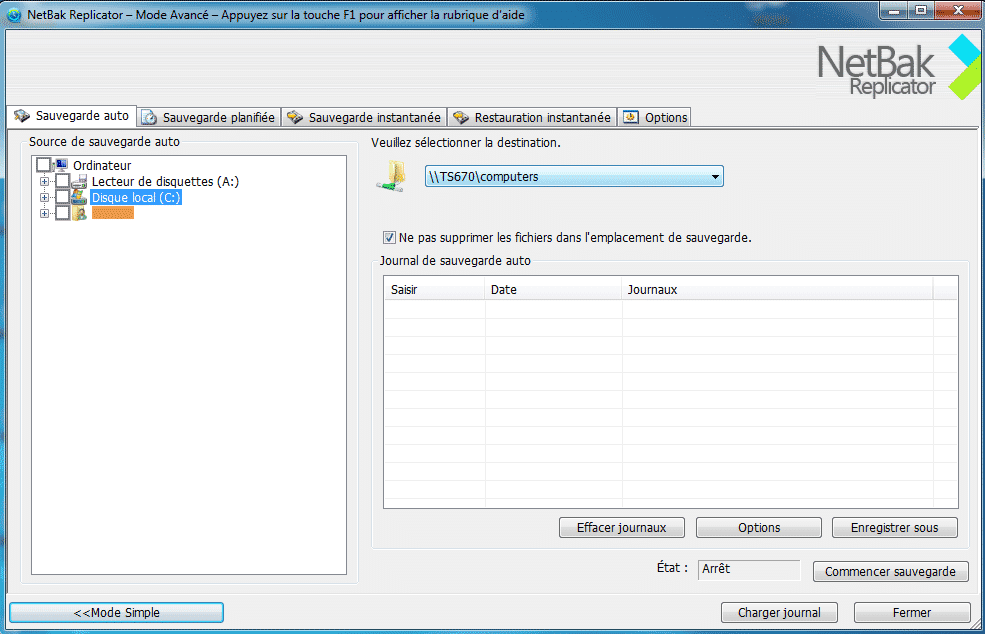
Task: Open the Options tab
Action: pos(655,118)
